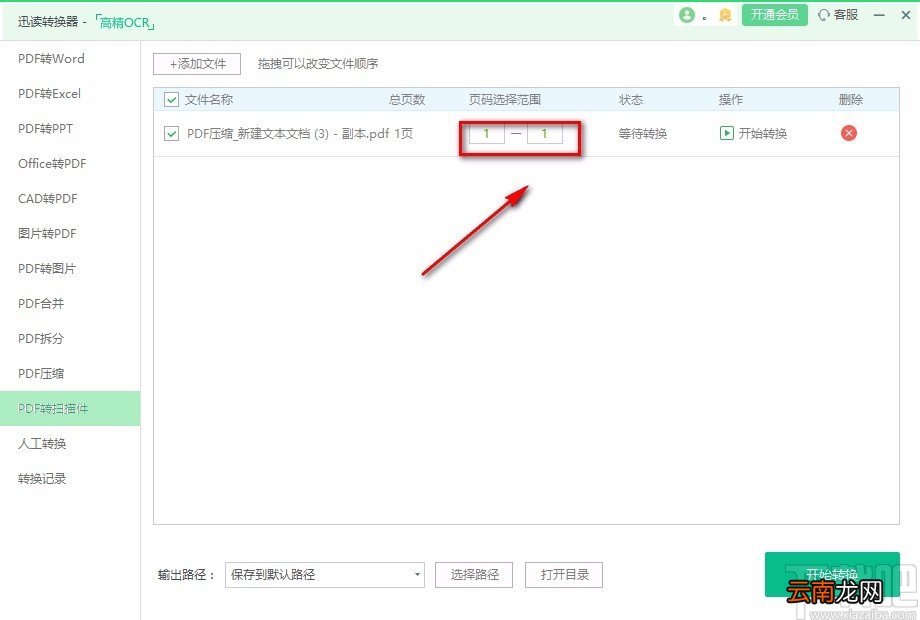Click the large green 开始转换 button
Image resolution: width=920 pixels, height=620 pixels.
click(832, 574)
